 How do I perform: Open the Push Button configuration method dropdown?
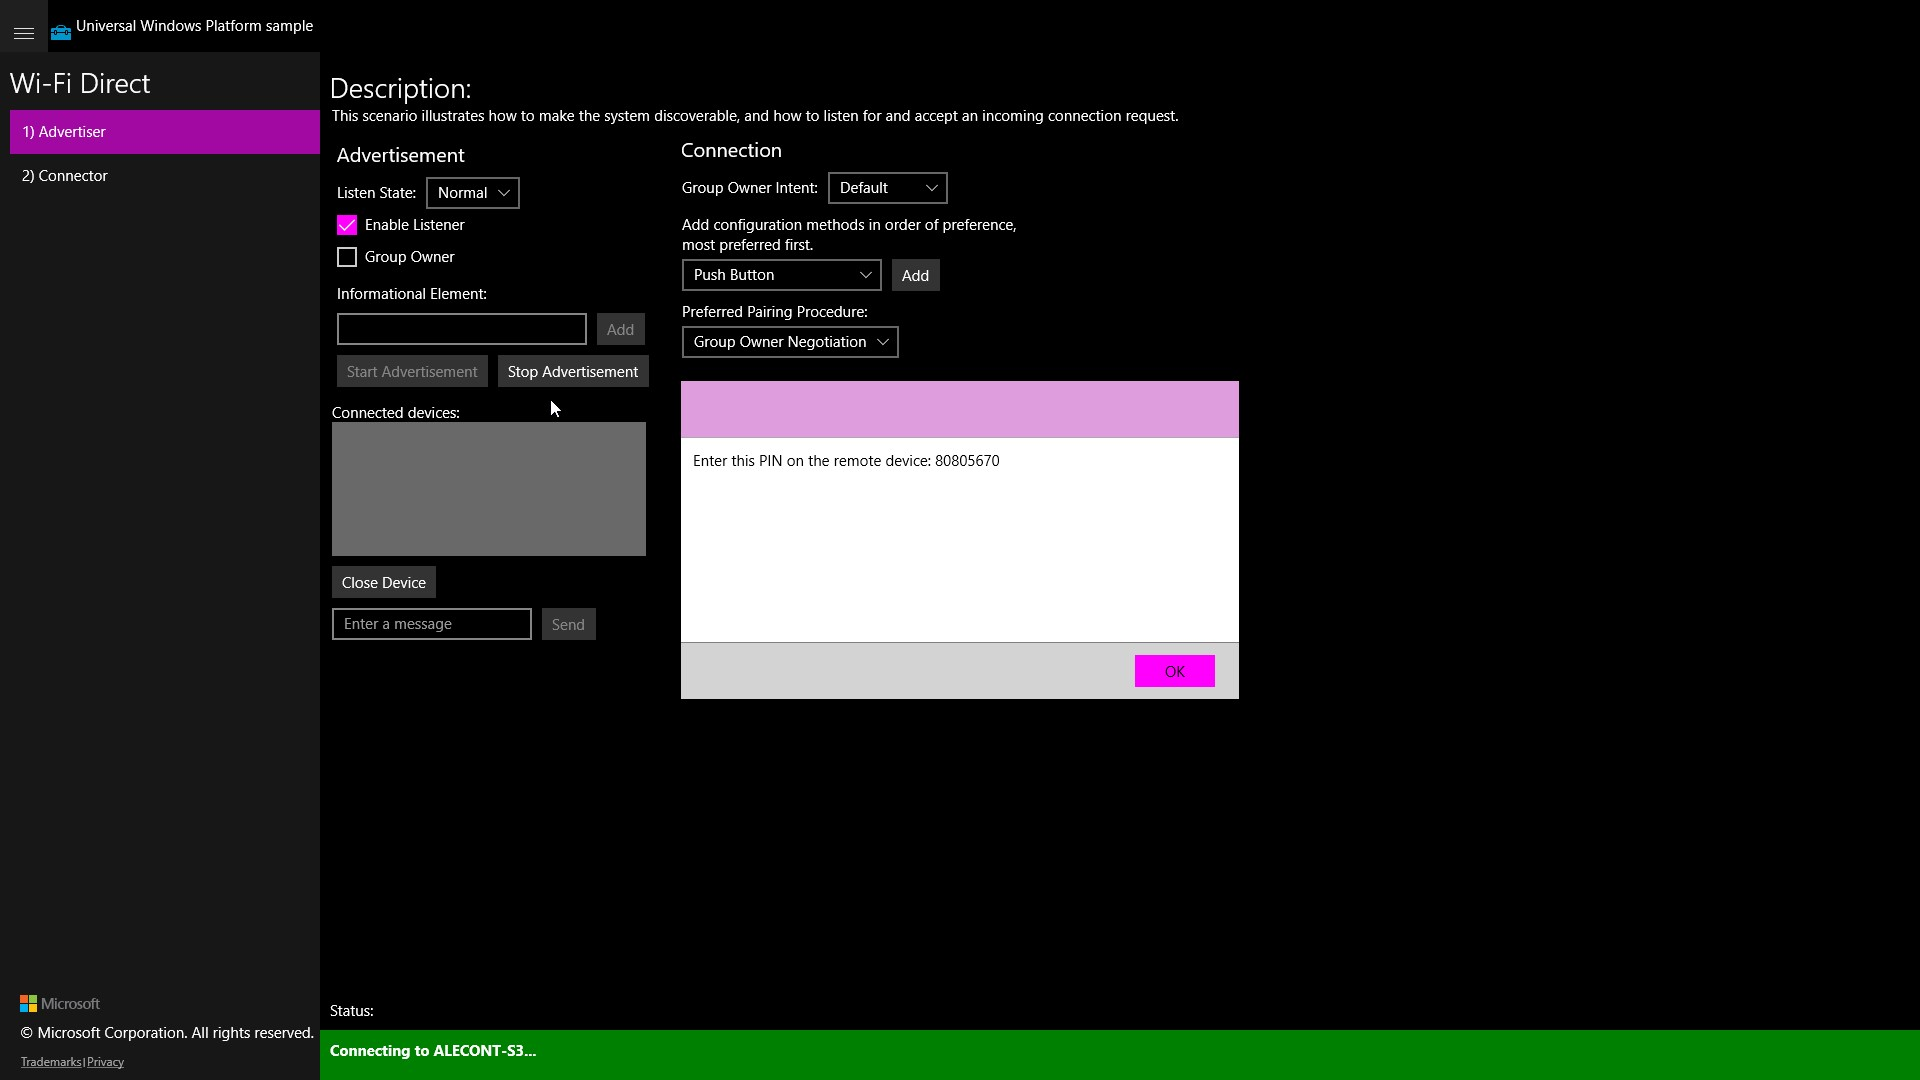click(782, 275)
